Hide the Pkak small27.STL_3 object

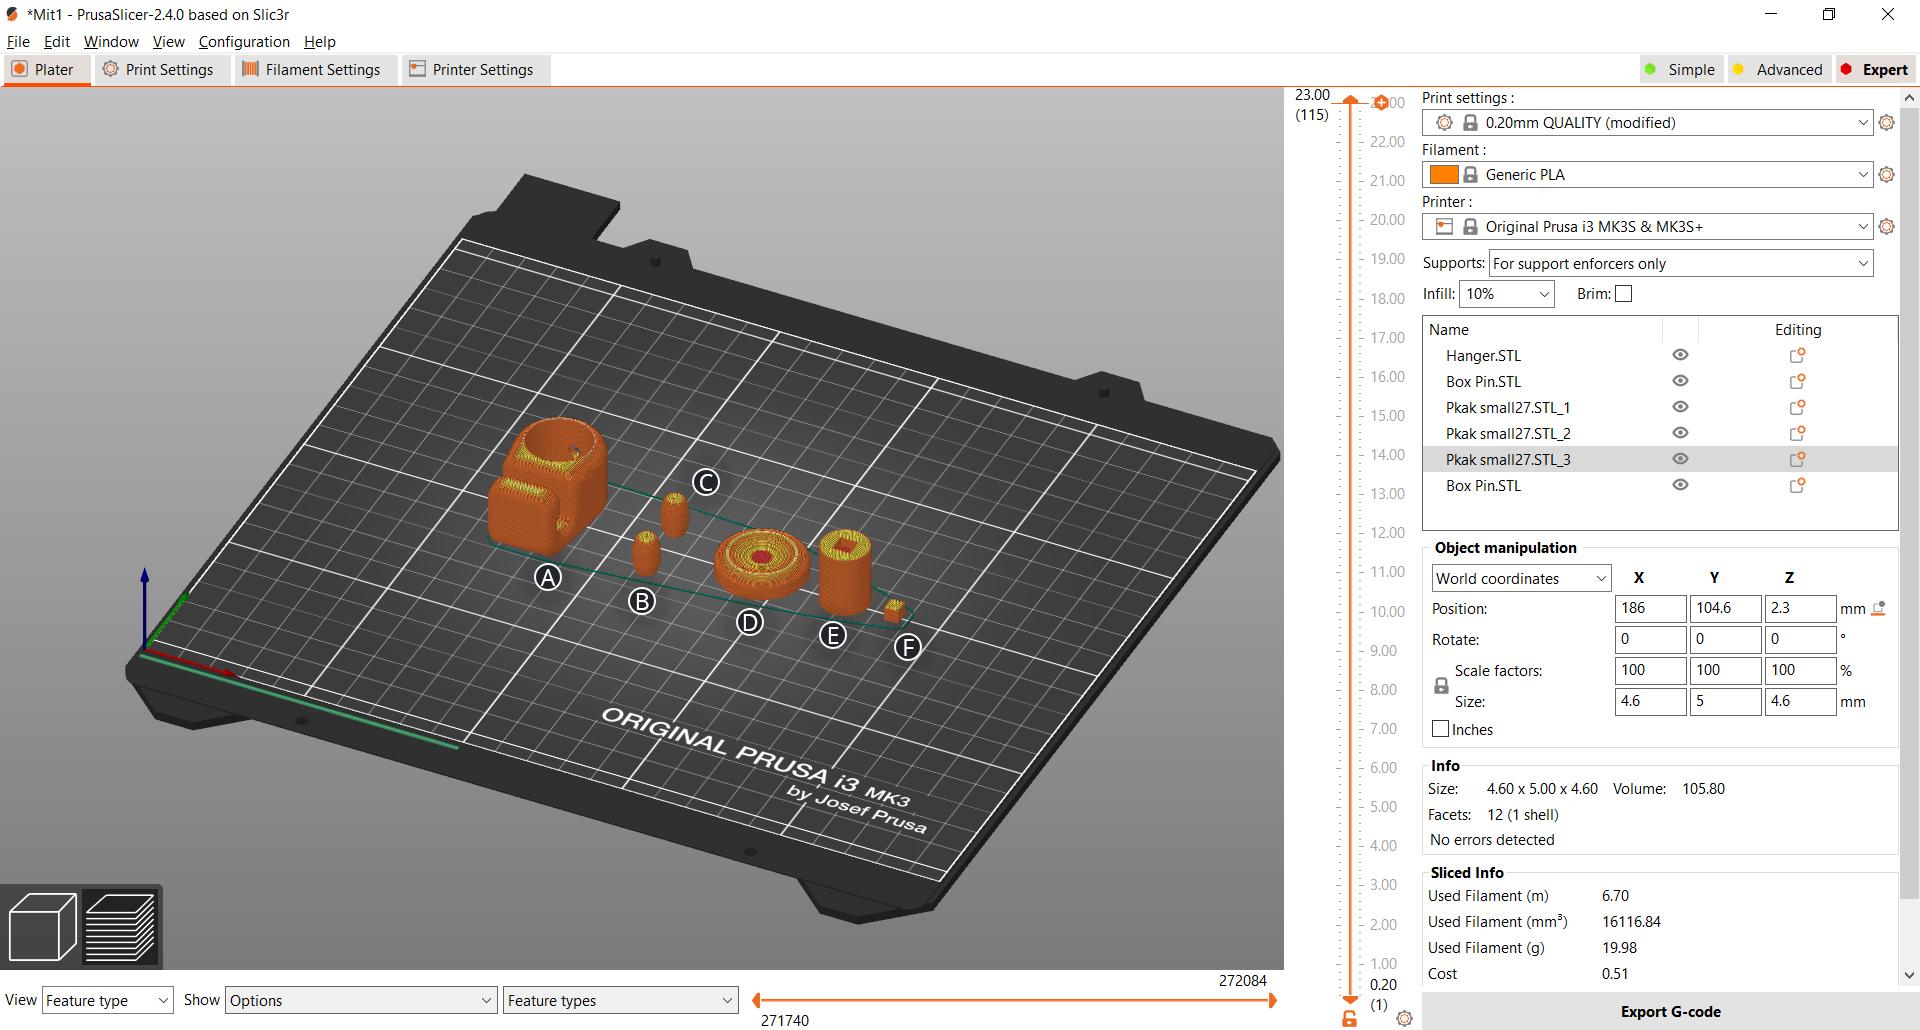(x=1680, y=459)
